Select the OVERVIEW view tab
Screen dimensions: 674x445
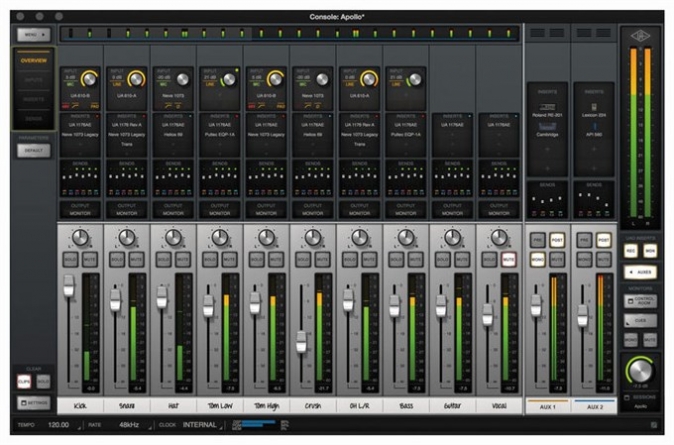[34, 61]
